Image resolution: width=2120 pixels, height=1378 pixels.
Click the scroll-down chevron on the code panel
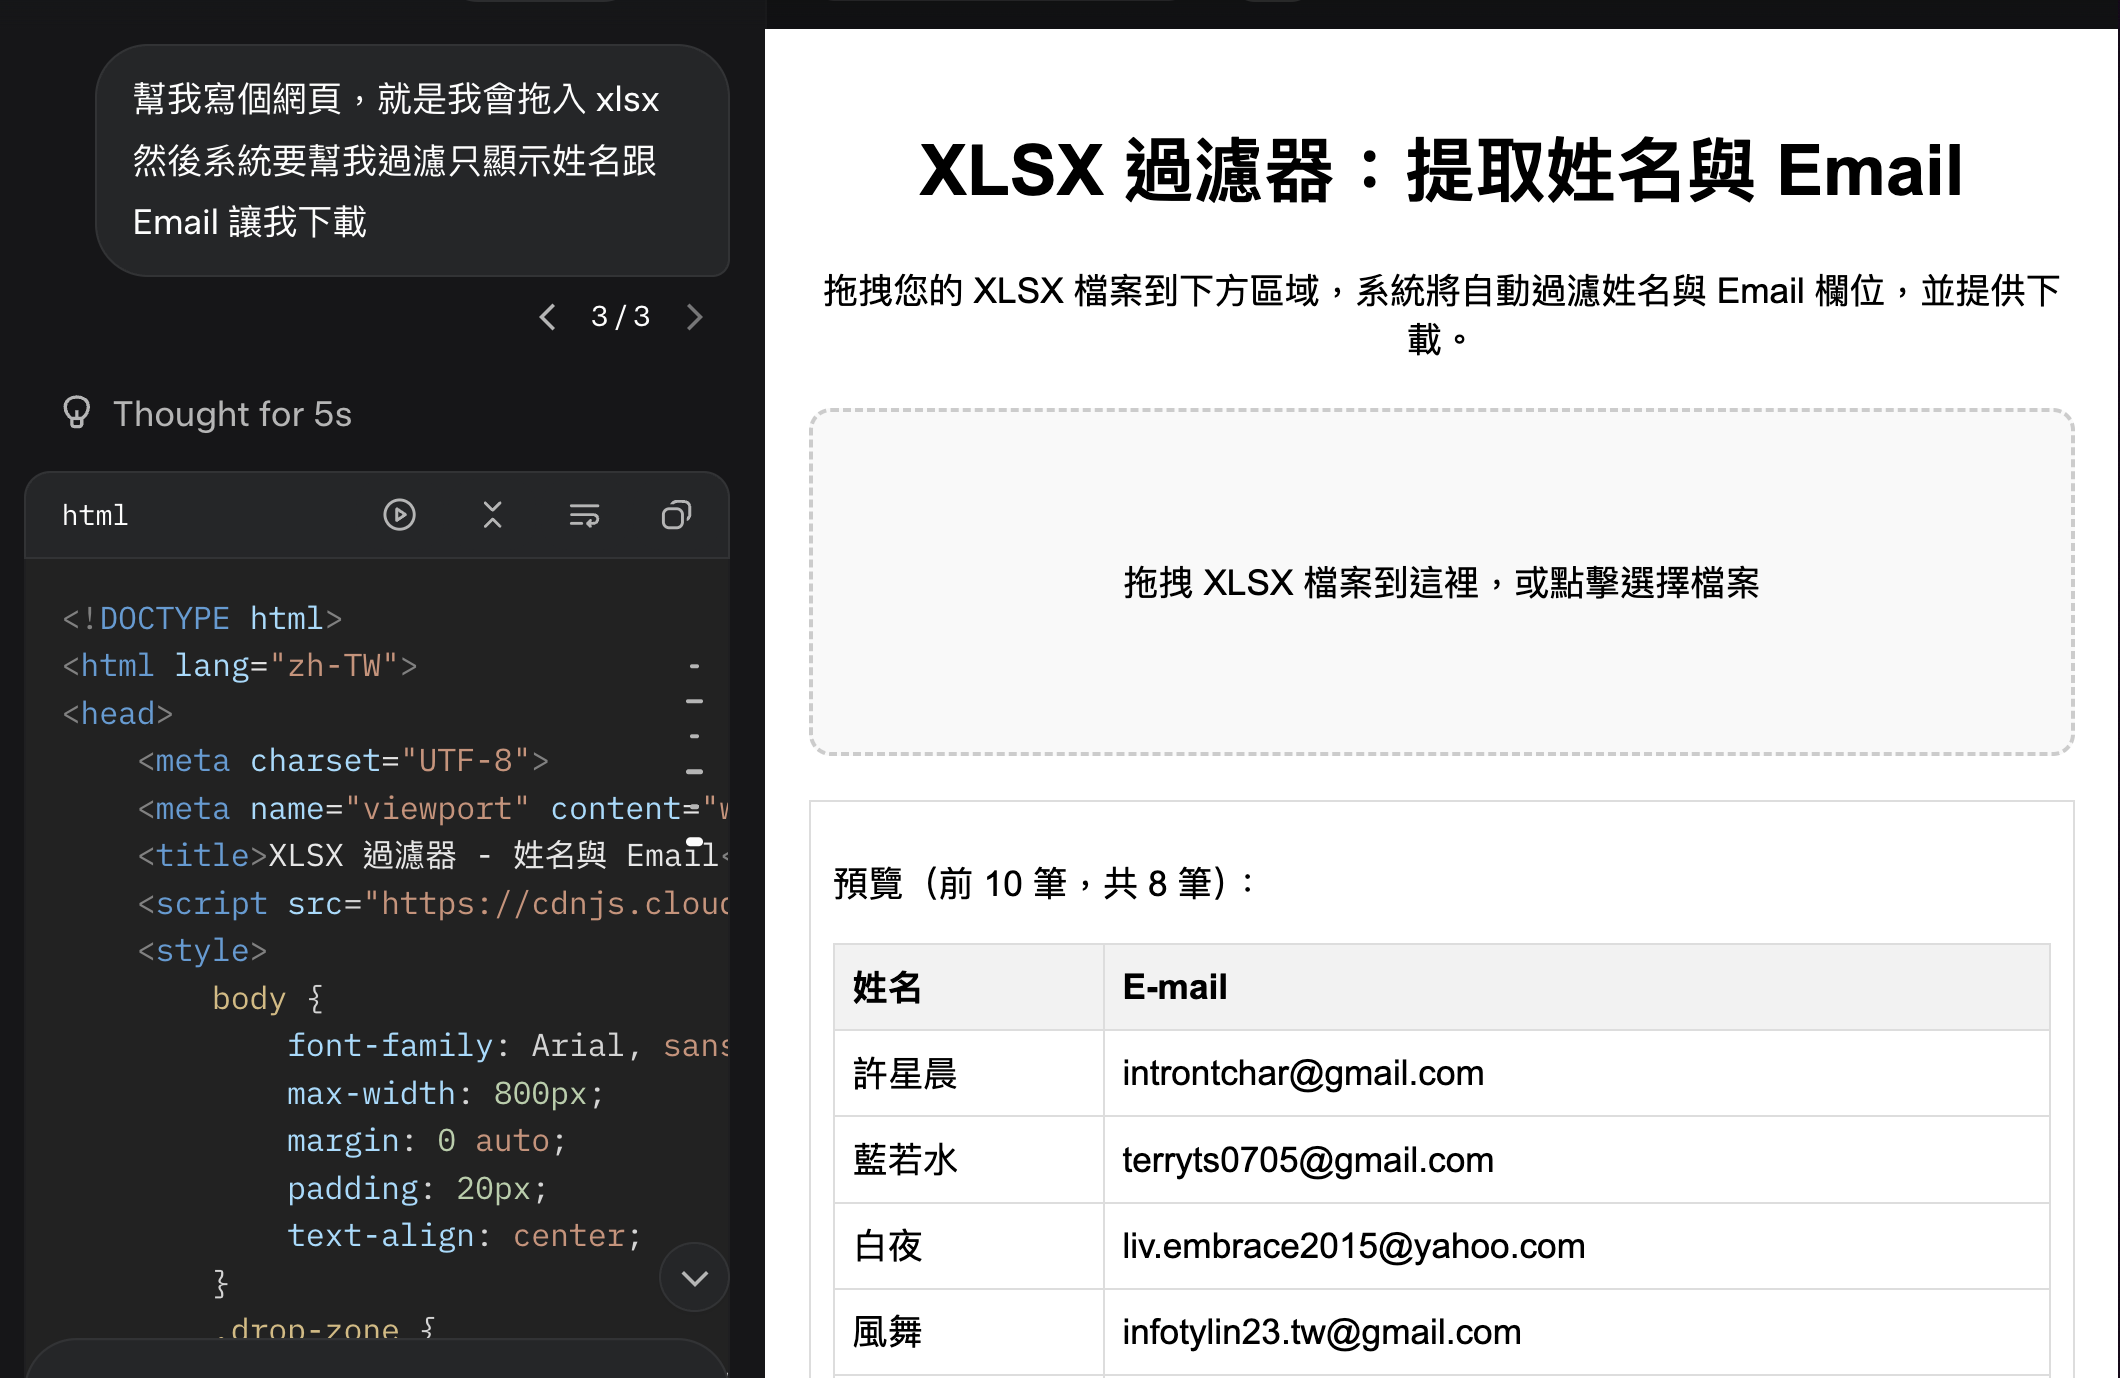coord(694,1277)
